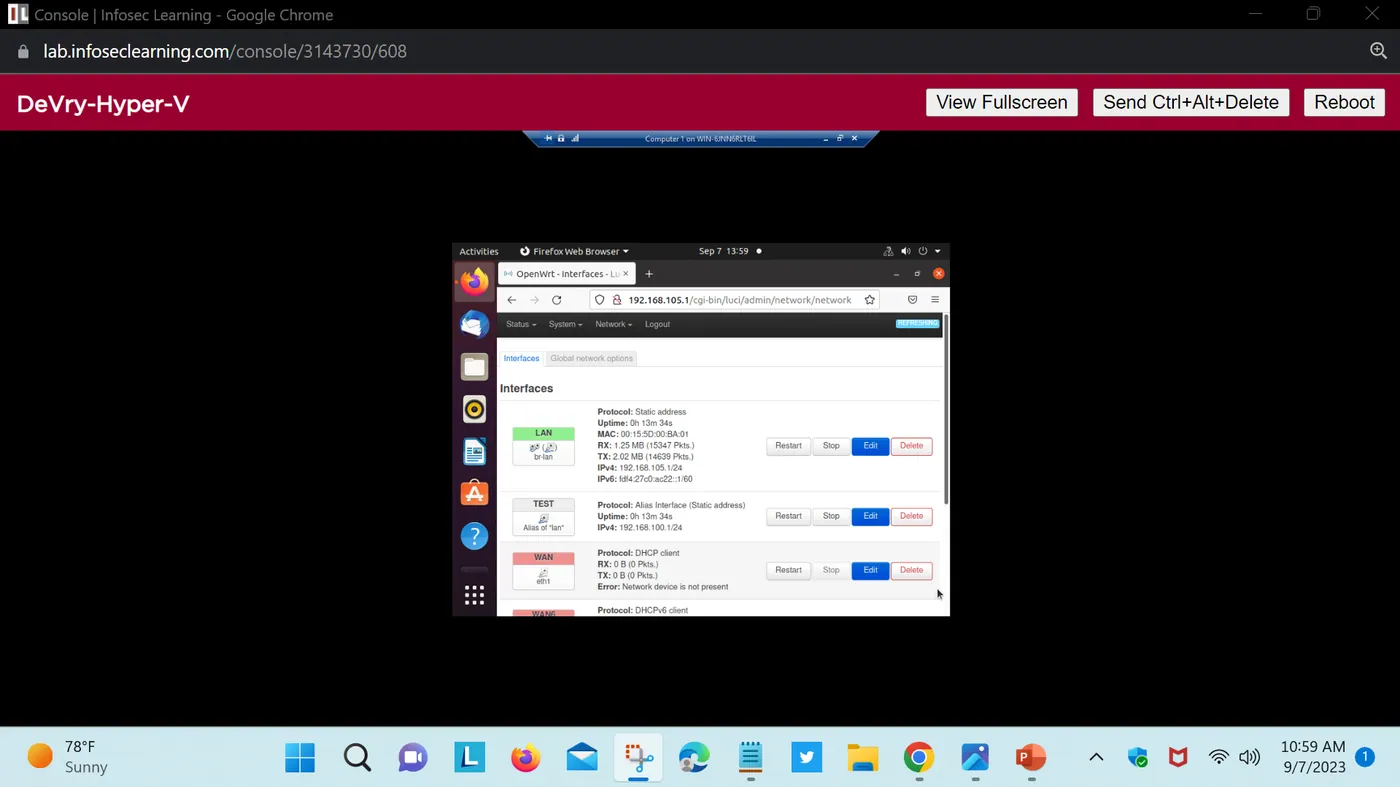Screen dimensions: 1400x787
Task: Expand the Network dropdown menu
Action: [x=614, y=324]
